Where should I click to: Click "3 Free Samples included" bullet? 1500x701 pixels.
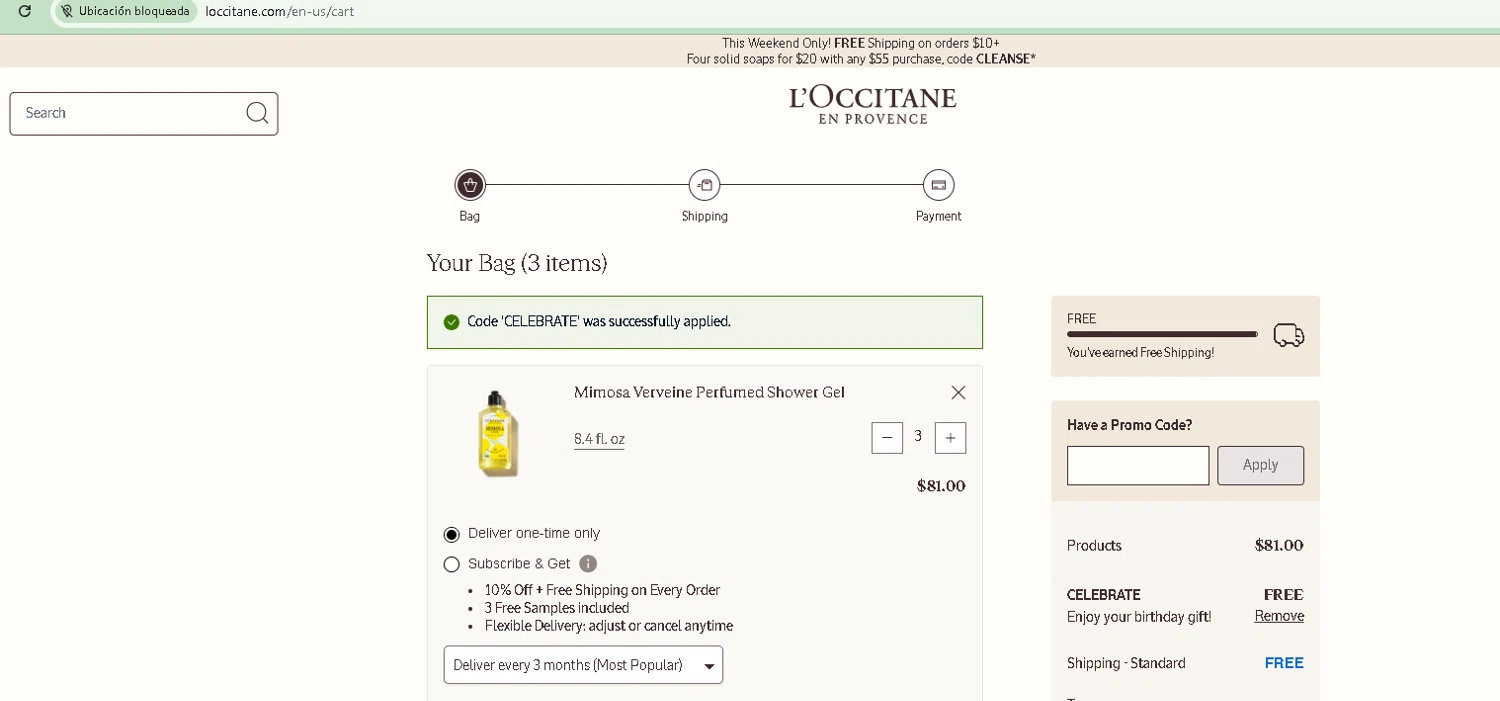[x=557, y=608]
